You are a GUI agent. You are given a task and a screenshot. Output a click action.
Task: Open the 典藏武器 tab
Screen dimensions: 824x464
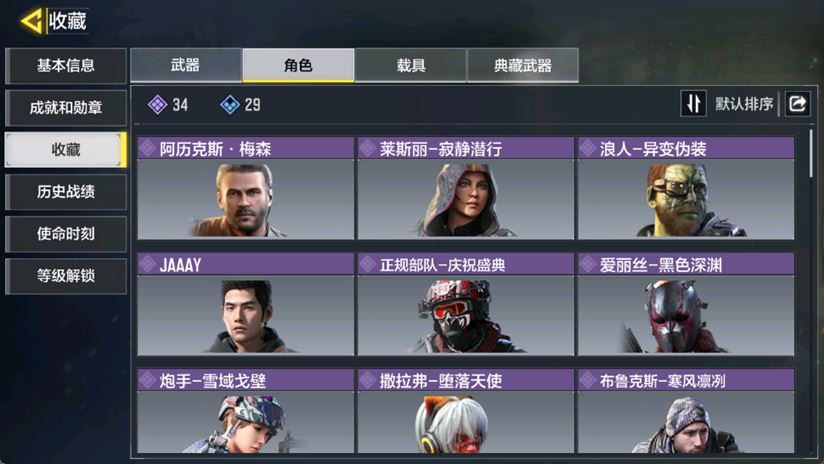(x=523, y=65)
